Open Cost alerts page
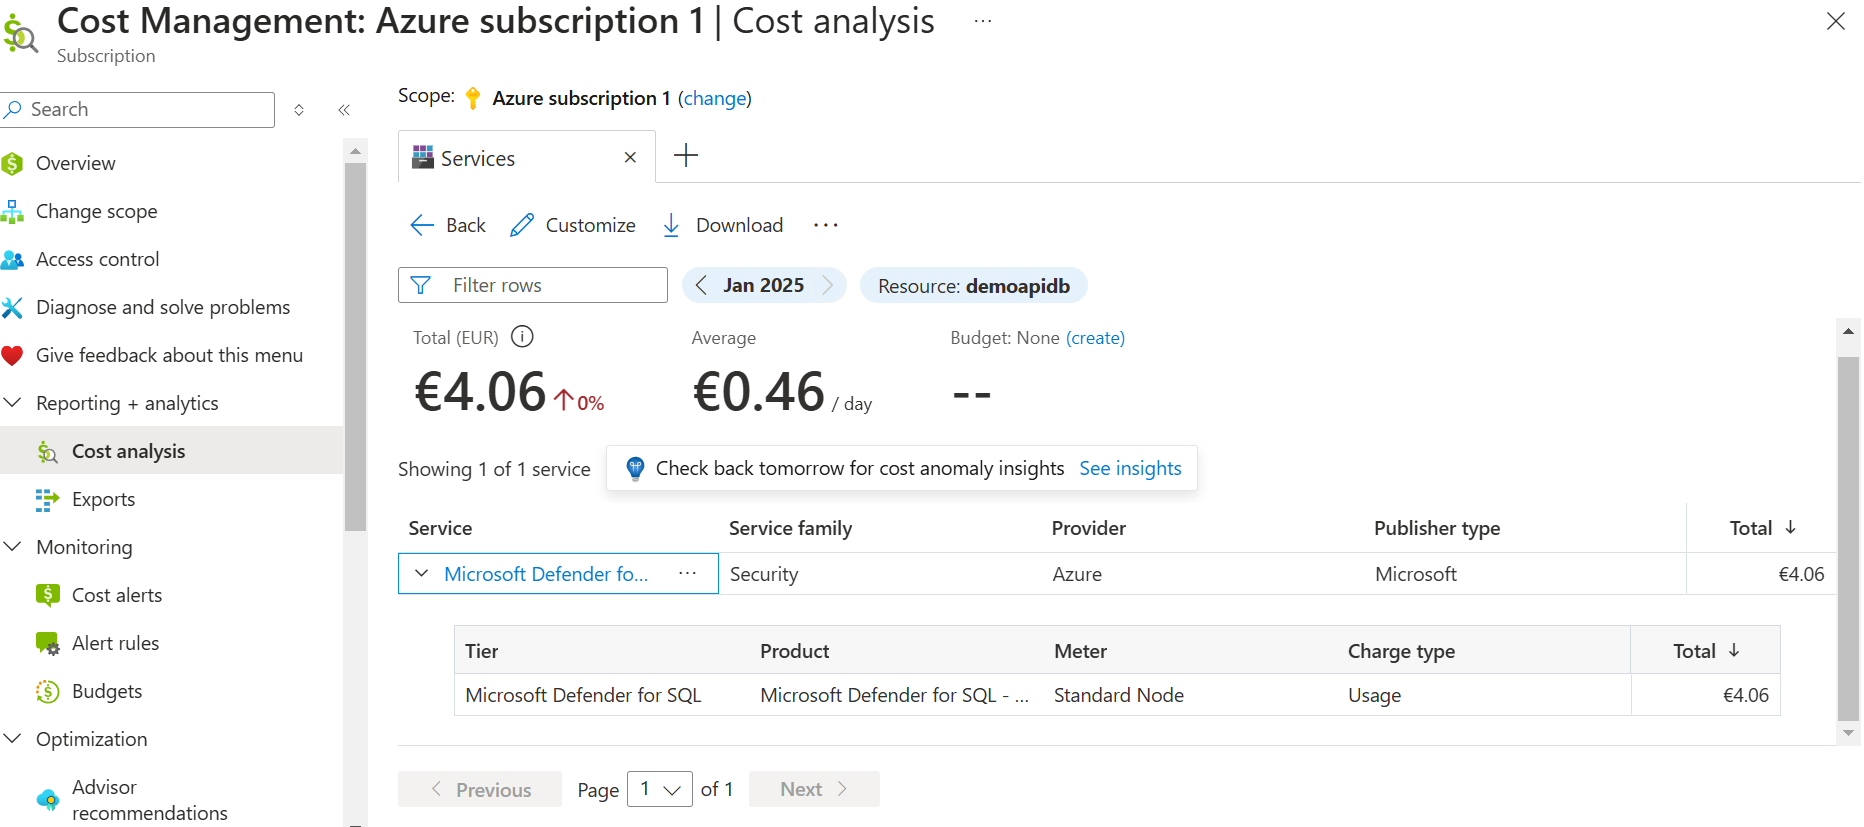Viewport: 1864px width, 827px height. 117,595
